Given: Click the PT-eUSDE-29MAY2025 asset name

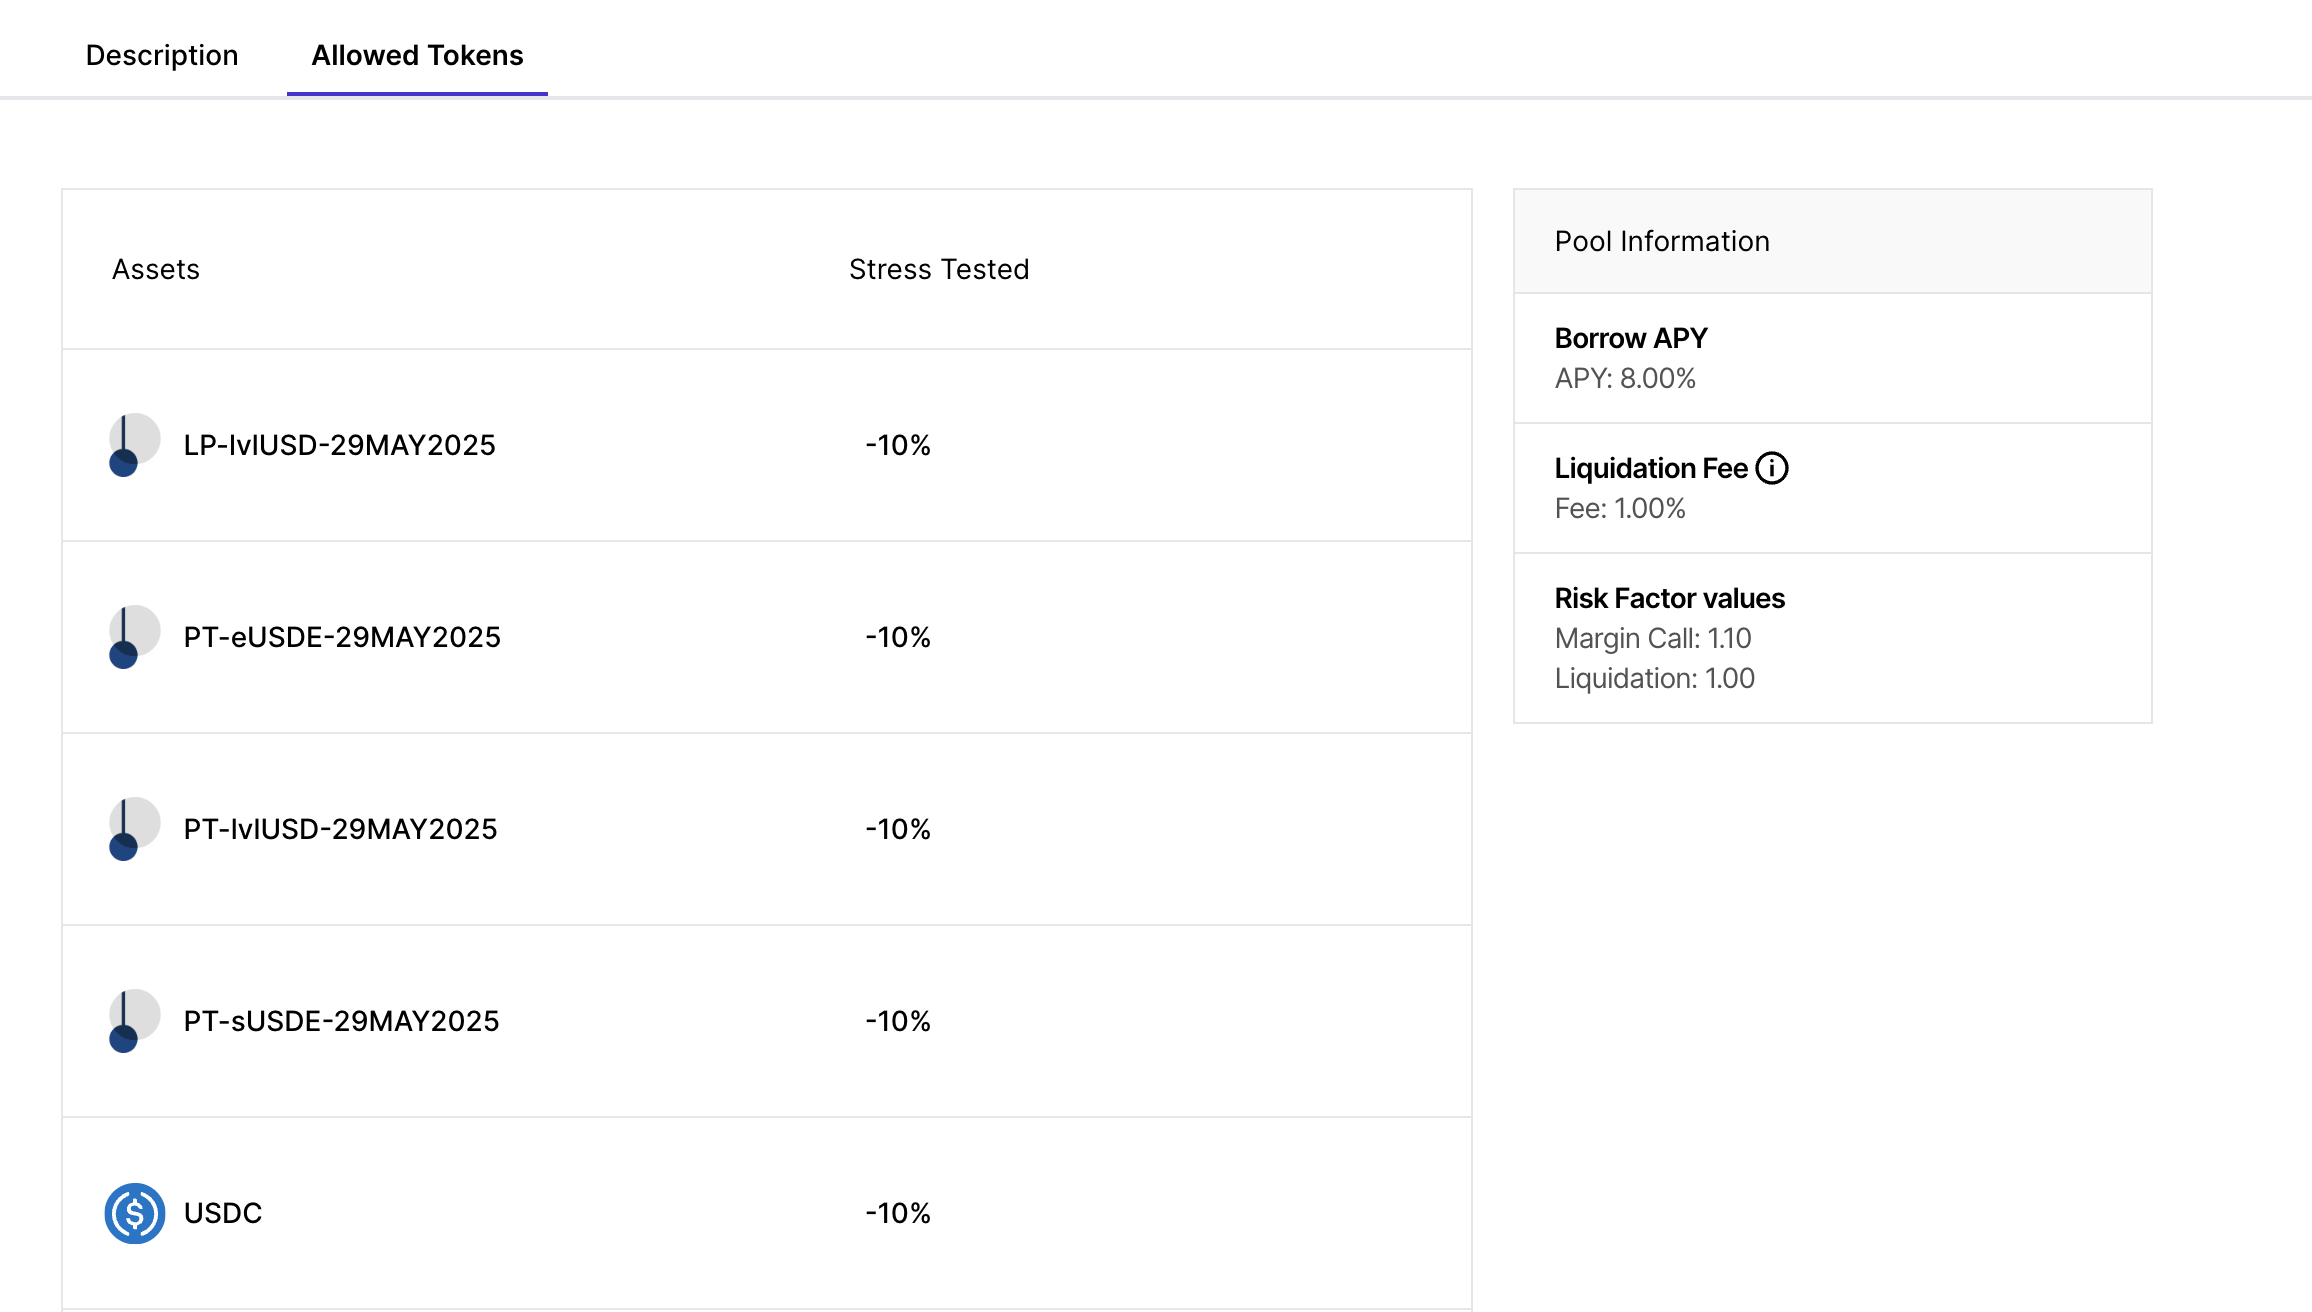Looking at the screenshot, I should (342, 637).
